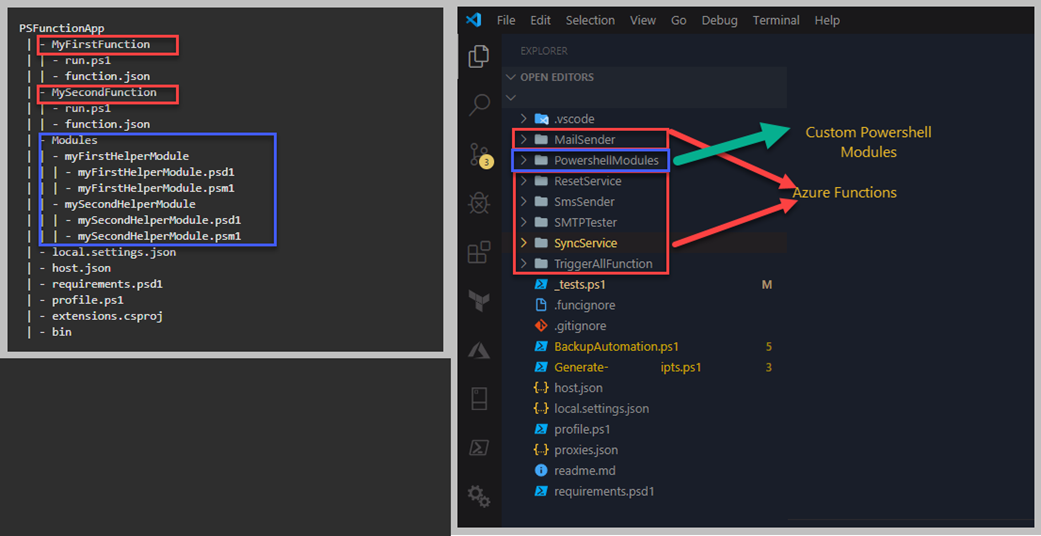Image resolution: width=1041 pixels, height=536 pixels.
Task: Open the BackupAutomation.ps1 file
Action: [616, 347]
